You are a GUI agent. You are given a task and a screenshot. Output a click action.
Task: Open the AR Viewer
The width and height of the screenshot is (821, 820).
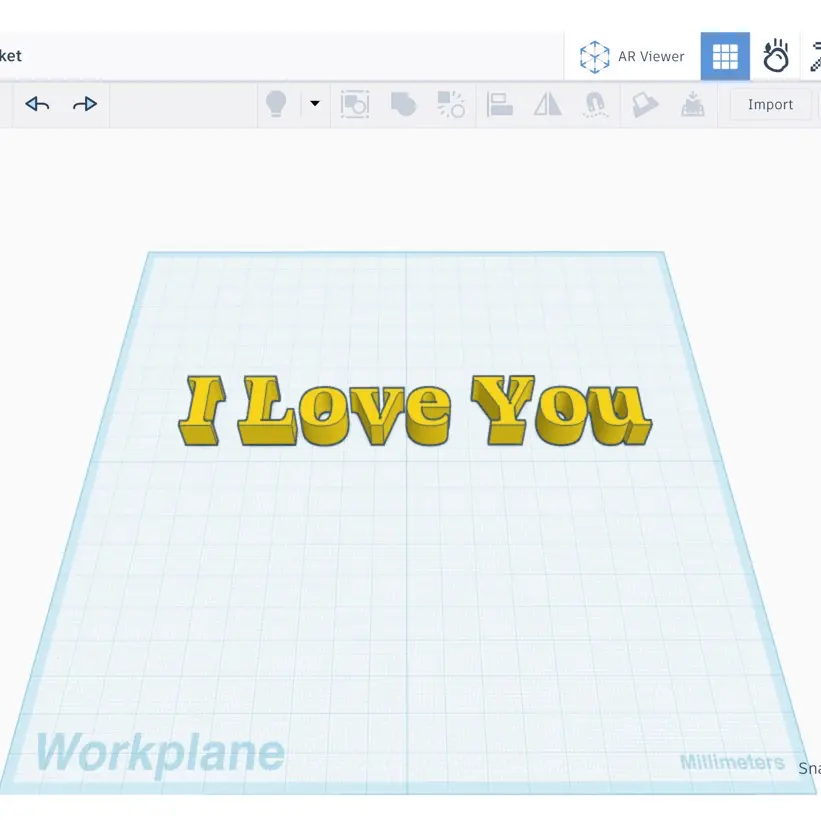(x=632, y=56)
